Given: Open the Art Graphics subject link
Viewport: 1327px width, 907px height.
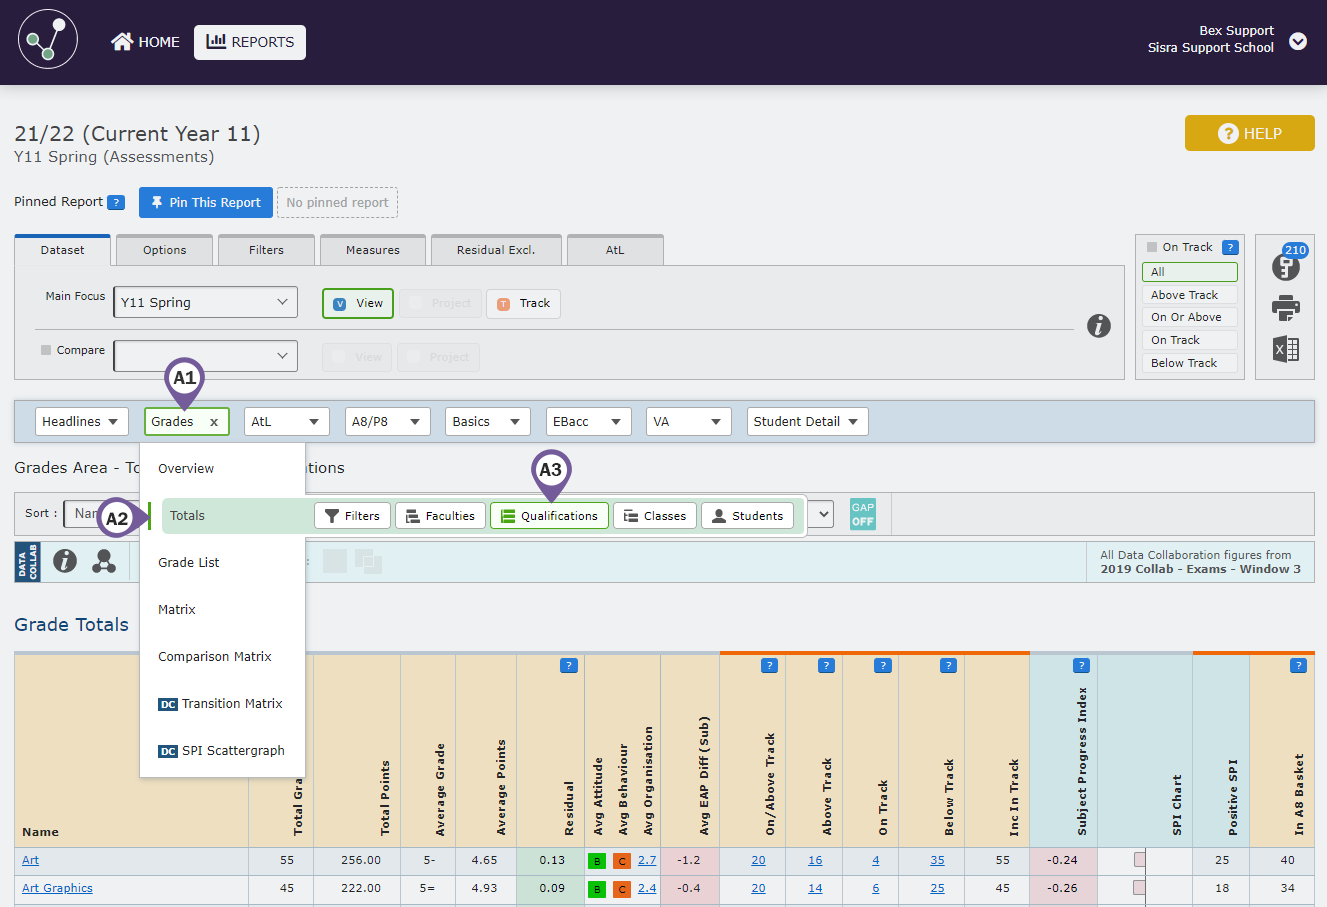Looking at the screenshot, I should pos(57,888).
